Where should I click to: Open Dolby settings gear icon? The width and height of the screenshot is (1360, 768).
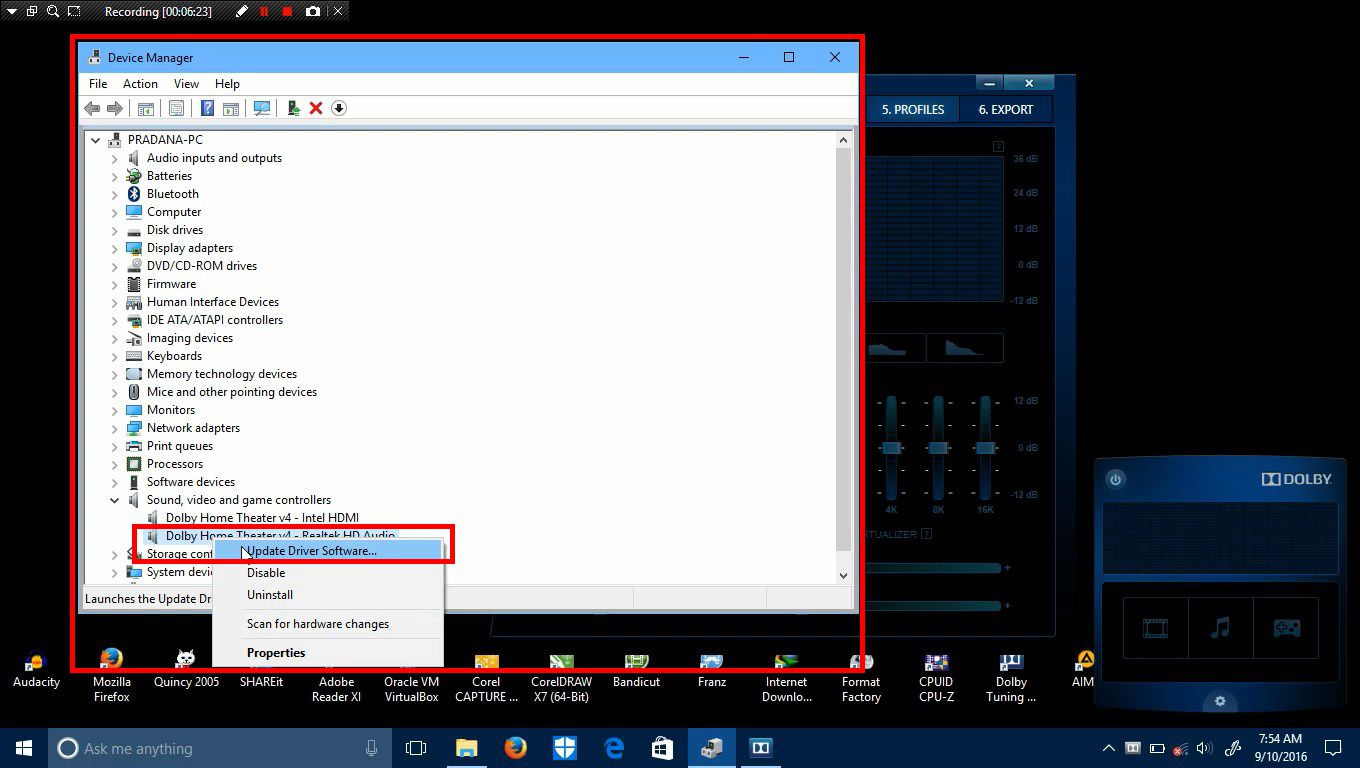click(1220, 701)
